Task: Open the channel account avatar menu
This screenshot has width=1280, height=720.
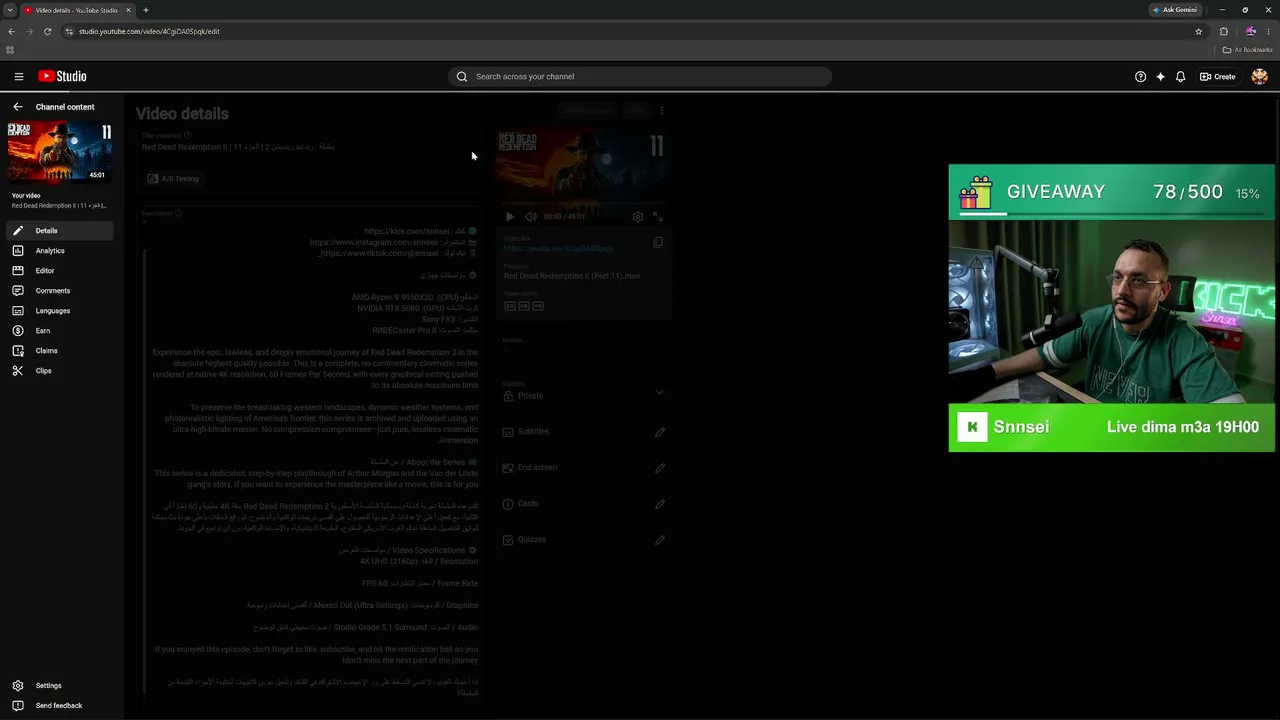Action: [x=1259, y=76]
